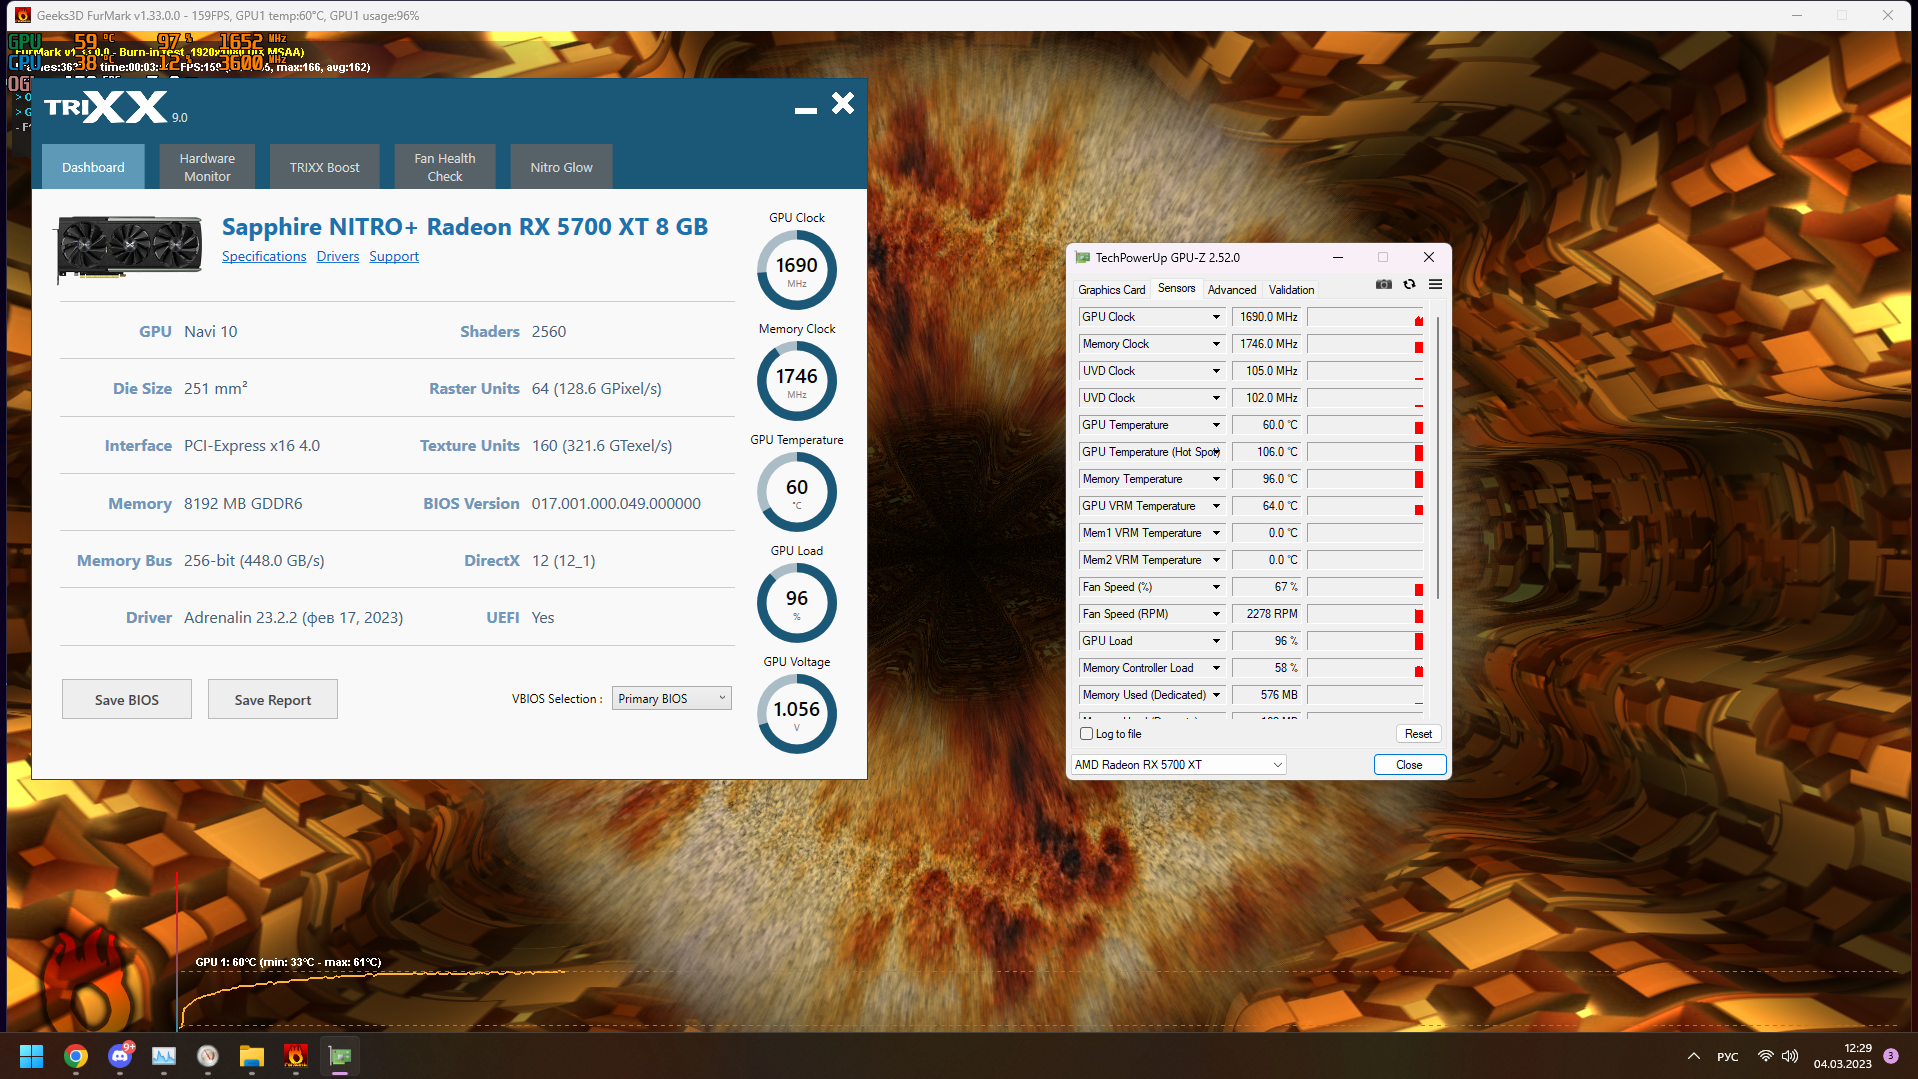Open the Memory Temperature sensor dropdown

(x=1216, y=479)
